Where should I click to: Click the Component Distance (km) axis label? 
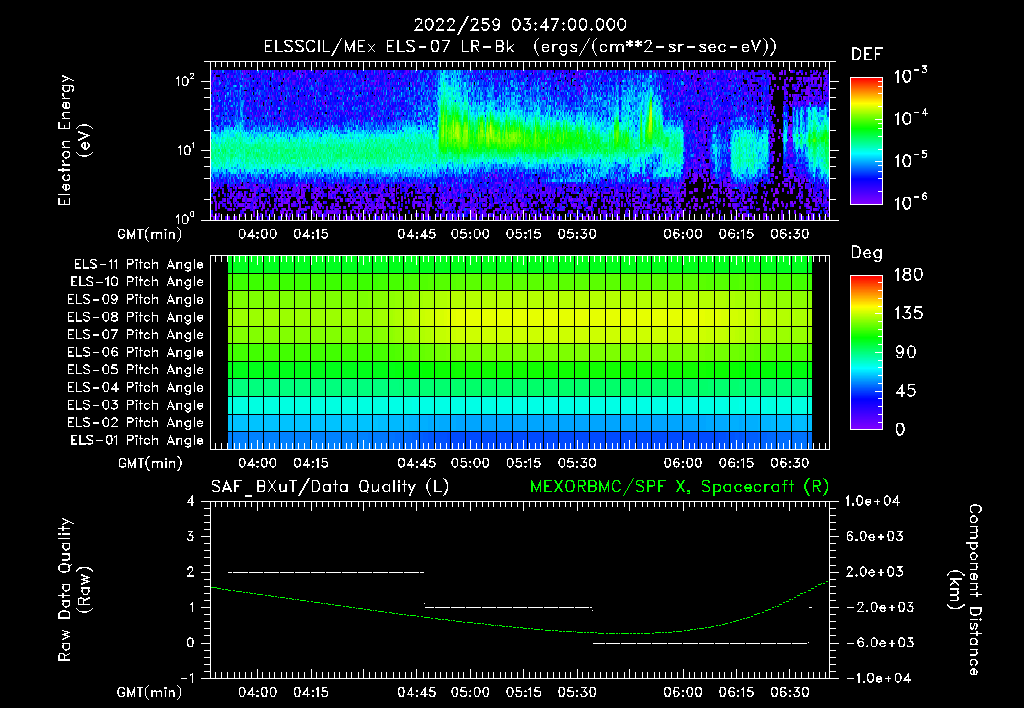click(965, 590)
